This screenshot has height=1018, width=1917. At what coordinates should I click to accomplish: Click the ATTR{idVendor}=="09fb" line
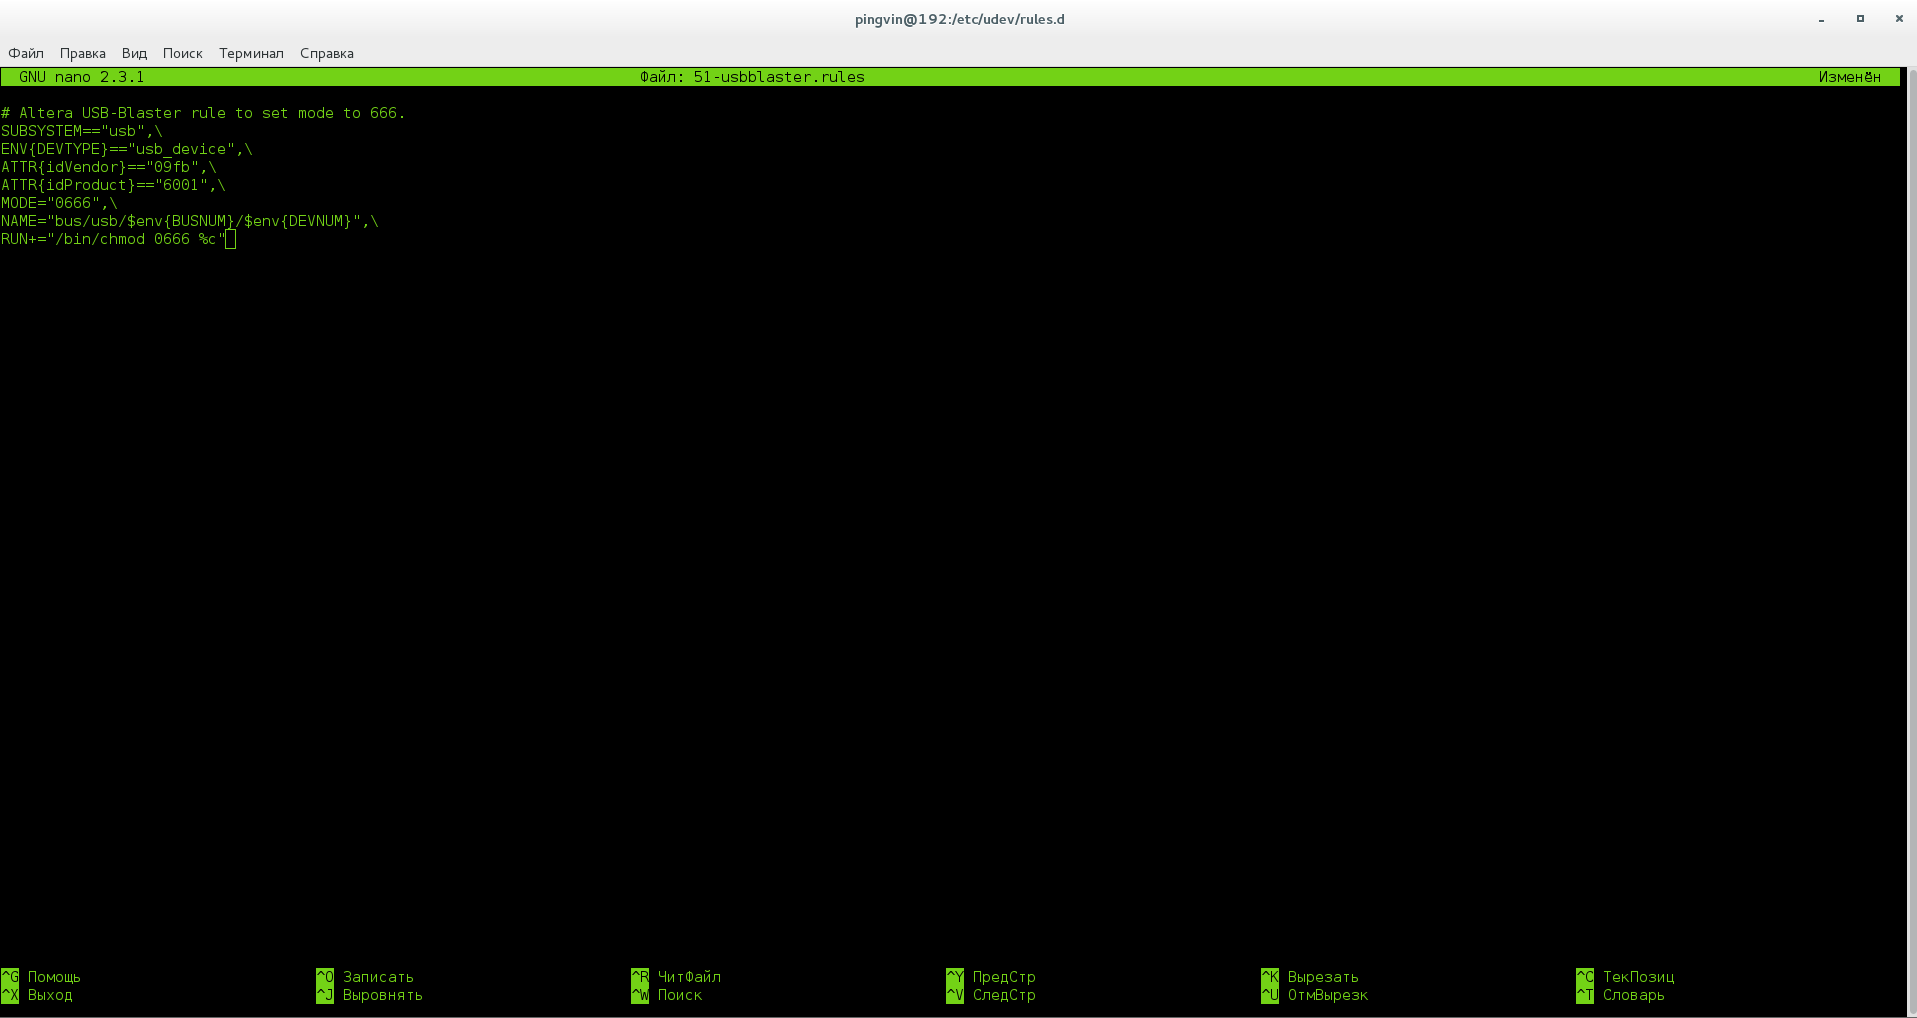click(109, 167)
